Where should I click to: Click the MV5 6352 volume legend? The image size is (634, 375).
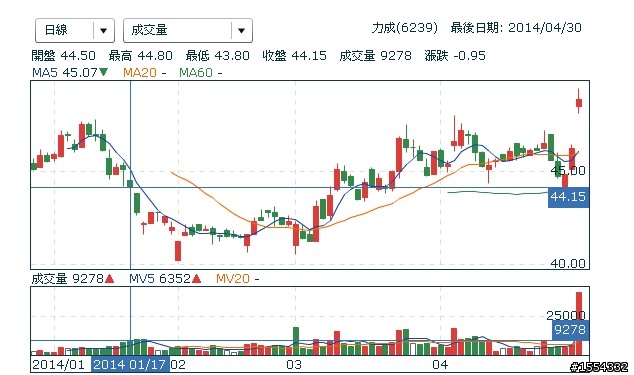point(160,279)
